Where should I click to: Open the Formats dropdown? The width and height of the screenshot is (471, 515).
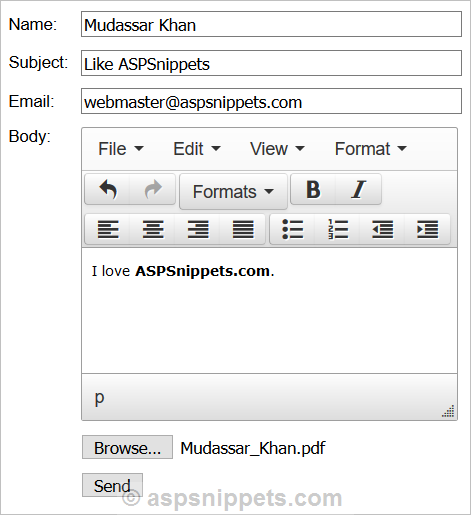click(x=233, y=192)
